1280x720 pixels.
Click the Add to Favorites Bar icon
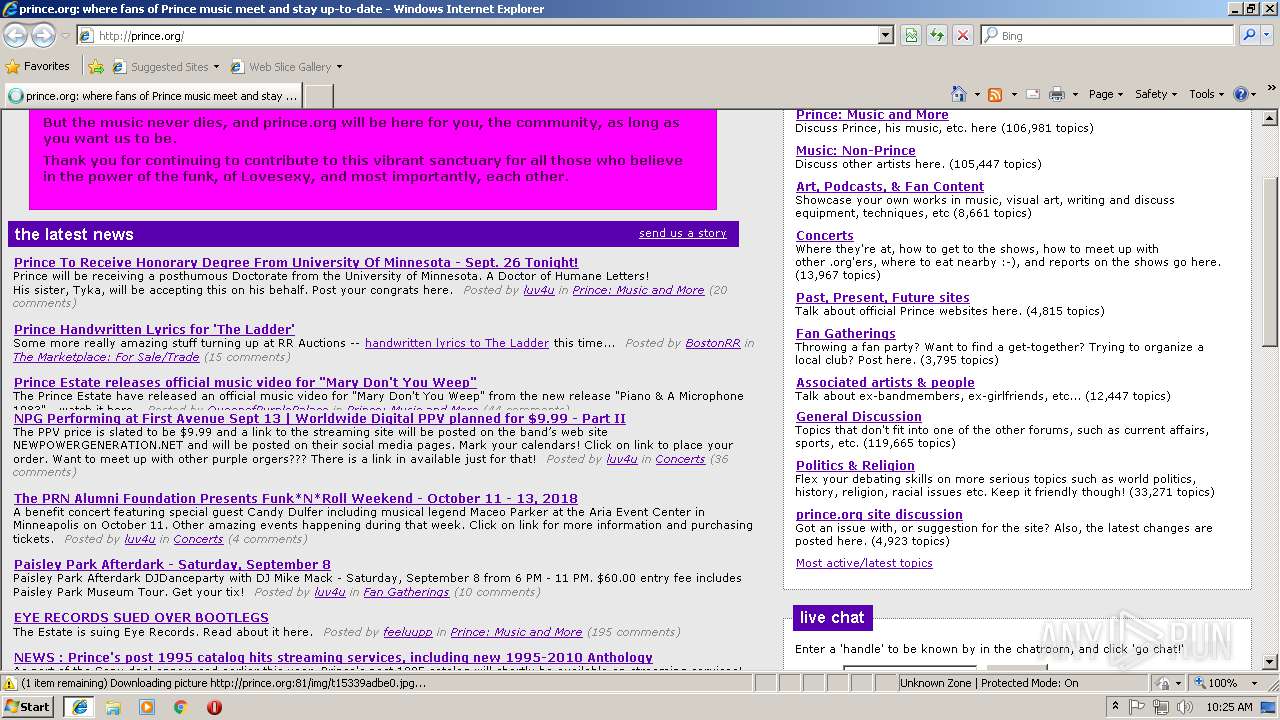click(x=96, y=67)
